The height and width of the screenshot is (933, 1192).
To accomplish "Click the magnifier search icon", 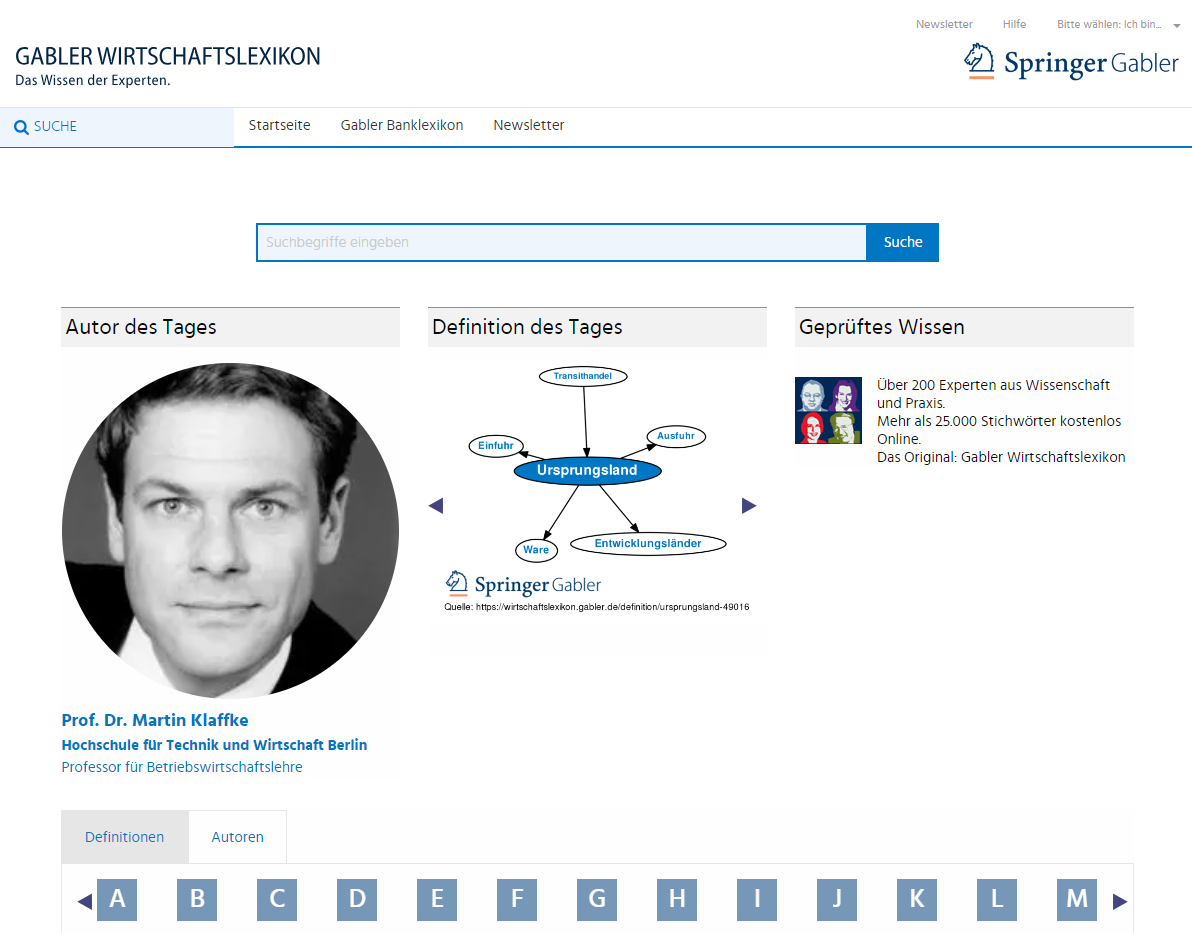I will [x=21, y=127].
